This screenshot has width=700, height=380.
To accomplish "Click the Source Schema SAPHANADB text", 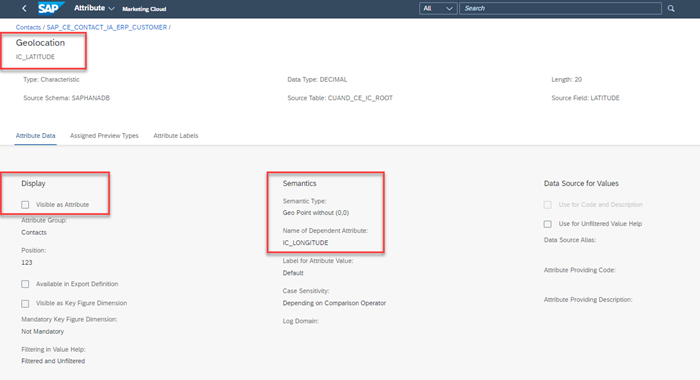I will pyautogui.click(x=67, y=98).
